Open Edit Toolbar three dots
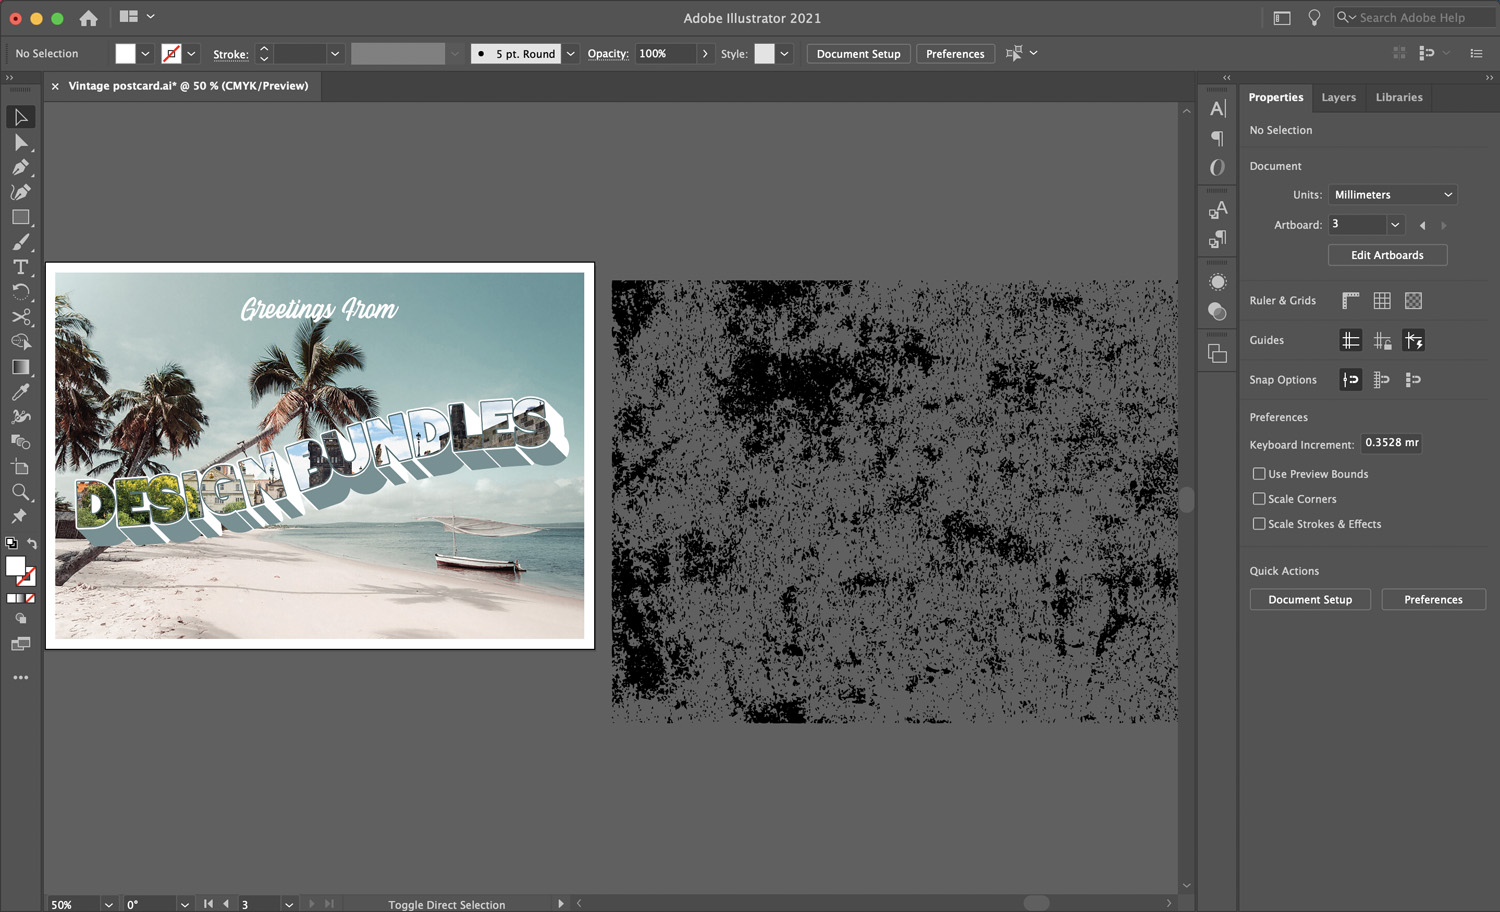 [20, 677]
